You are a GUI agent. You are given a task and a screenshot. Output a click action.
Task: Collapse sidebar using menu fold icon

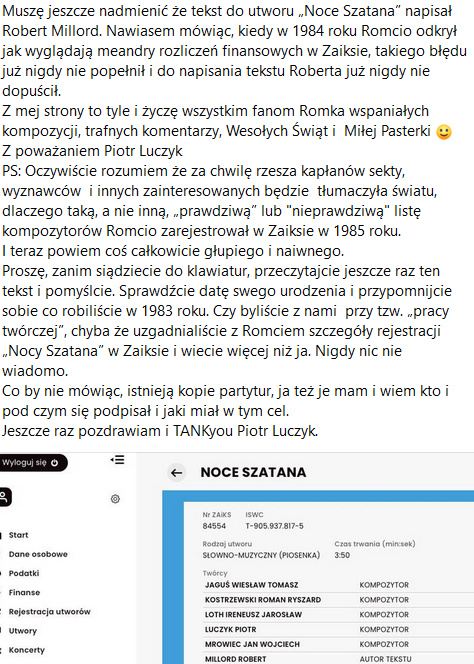[x=117, y=460]
